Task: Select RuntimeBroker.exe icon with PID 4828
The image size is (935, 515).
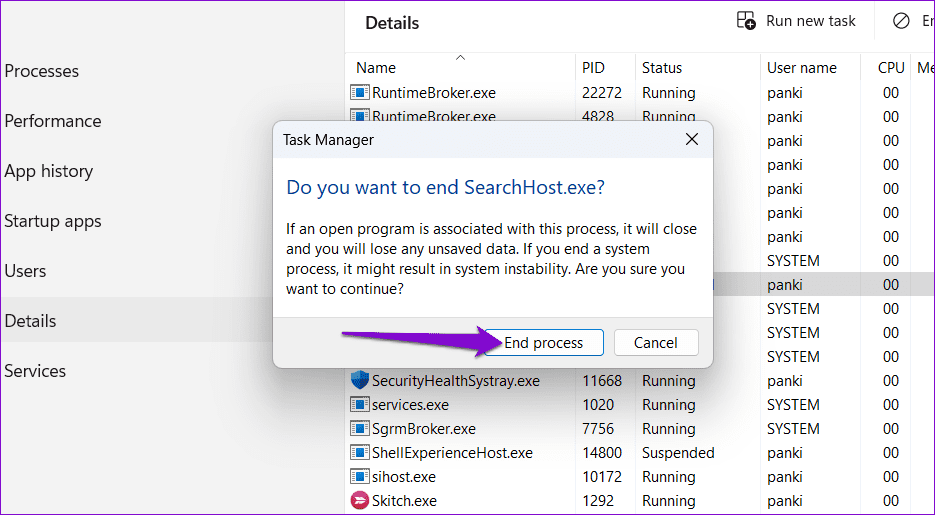Action: tap(360, 116)
